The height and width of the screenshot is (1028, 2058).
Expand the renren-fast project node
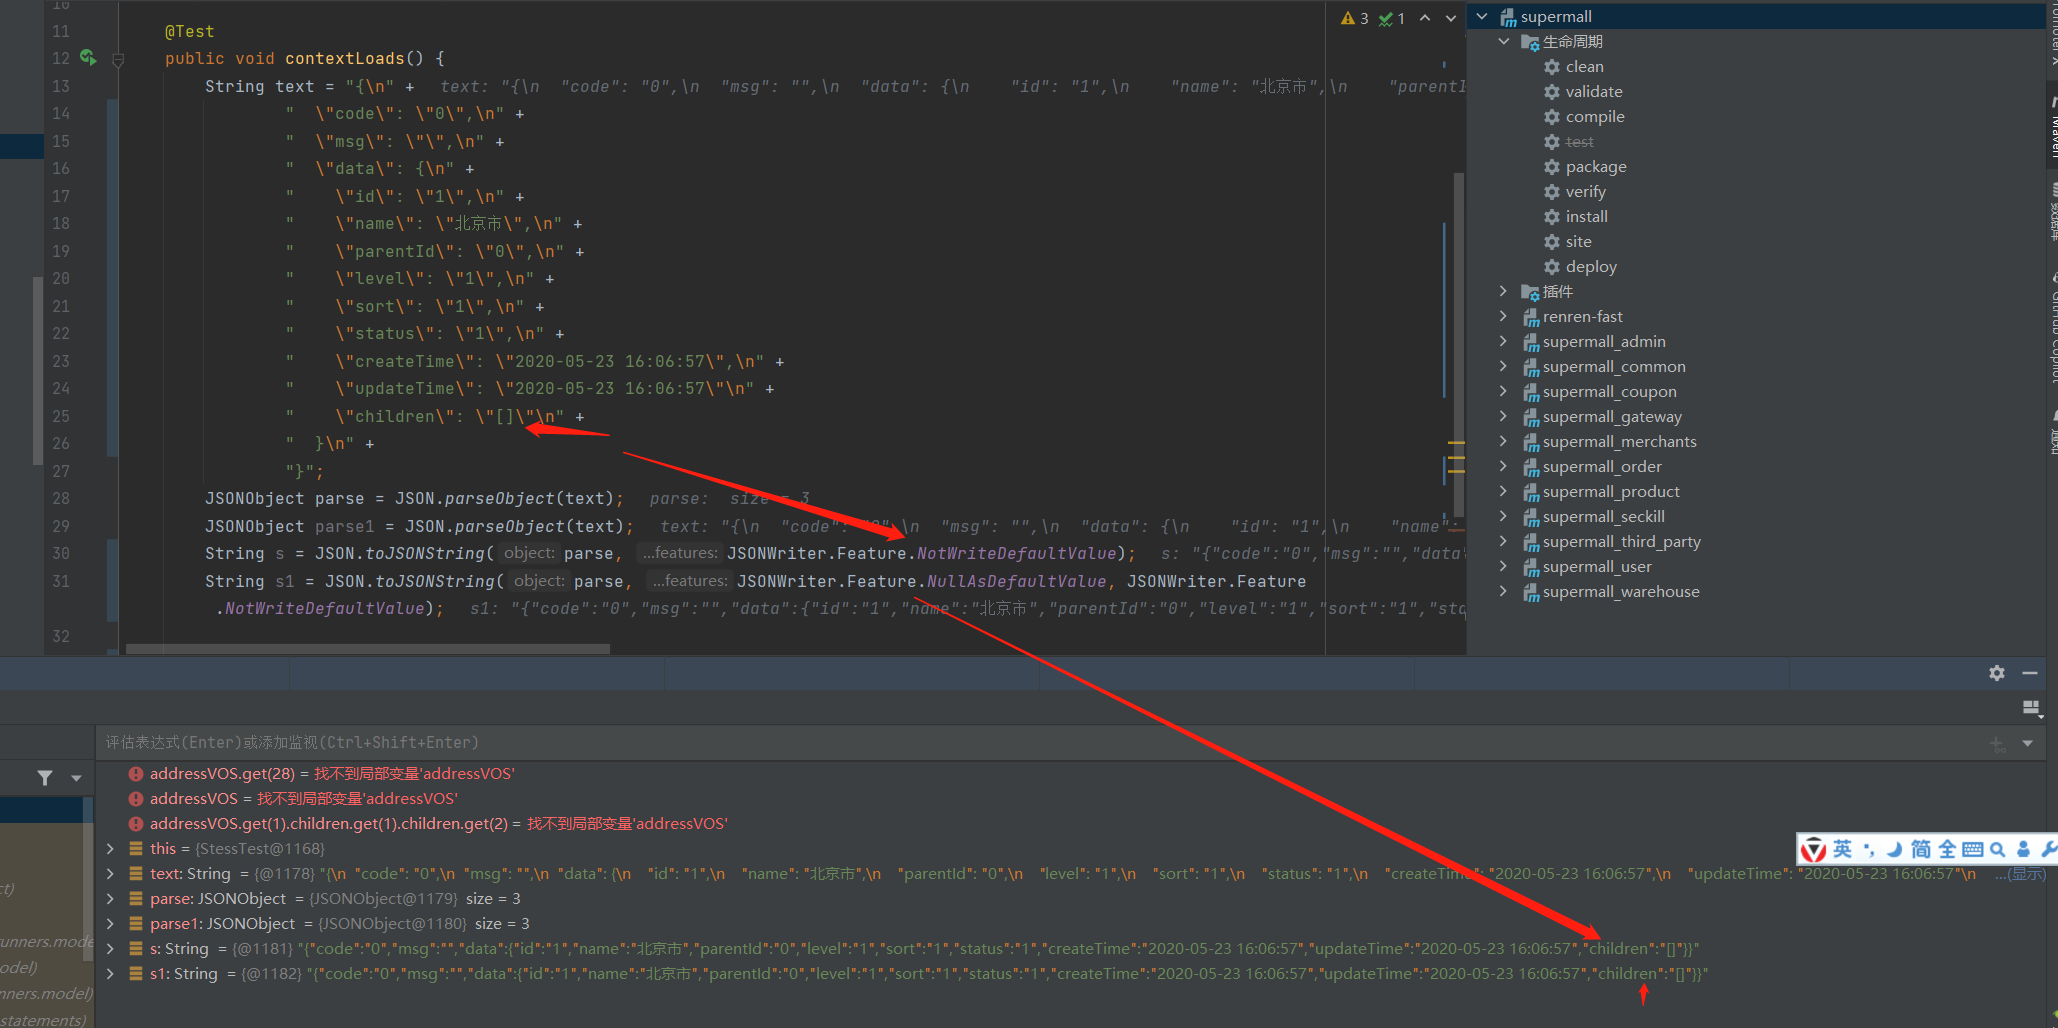pyautogui.click(x=1504, y=316)
